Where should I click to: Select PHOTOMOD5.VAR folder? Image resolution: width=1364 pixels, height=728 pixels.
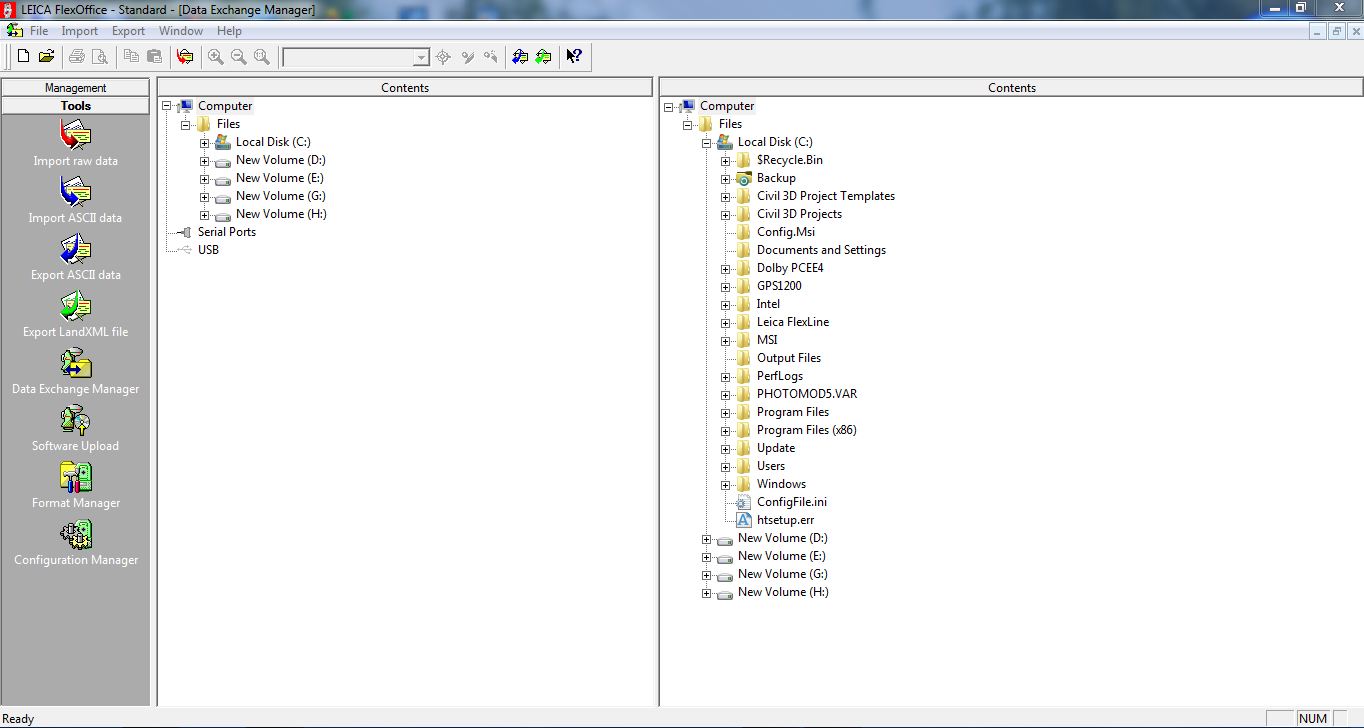click(x=807, y=394)
